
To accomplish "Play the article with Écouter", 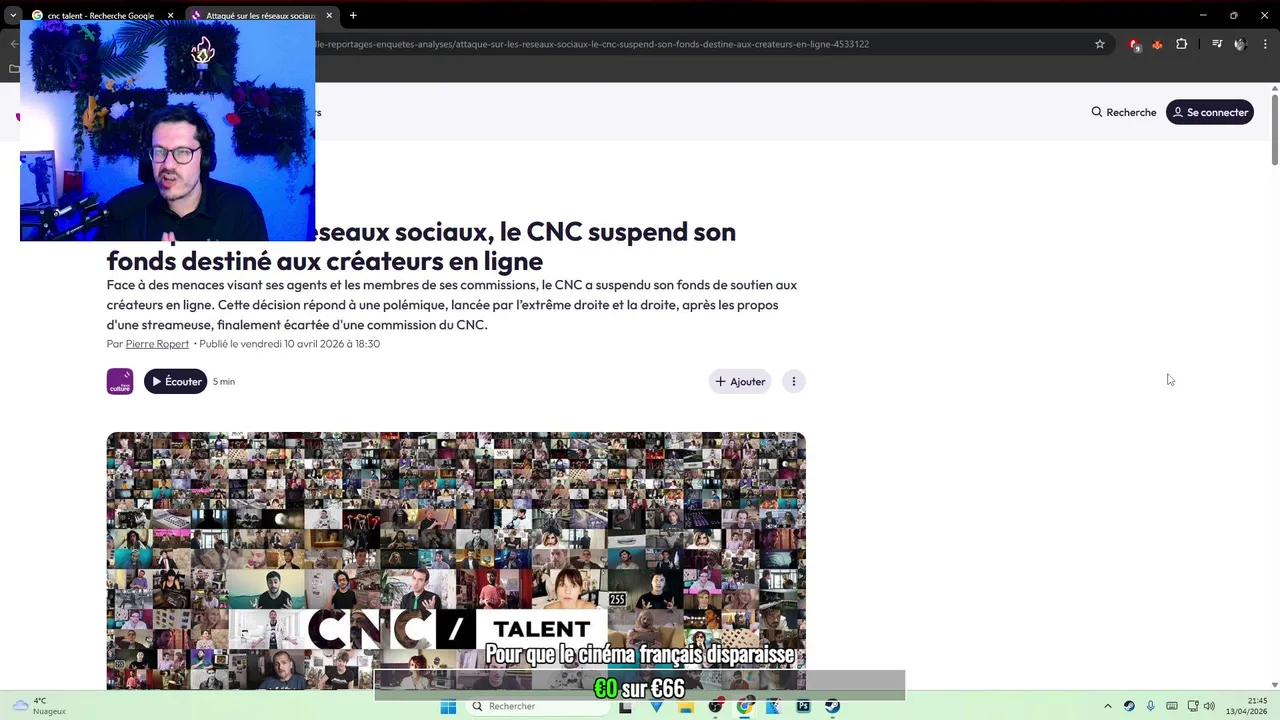I will [175, 381].
